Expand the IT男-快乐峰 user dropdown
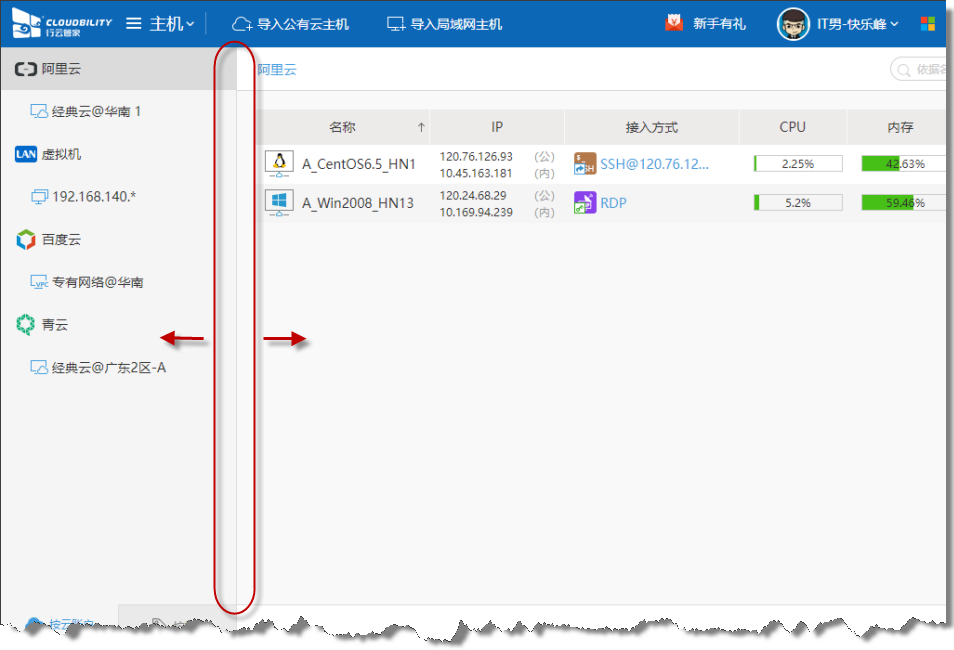The height and width of the screenshot is (650, 954). pyautogui.click(x=857, y=24)
